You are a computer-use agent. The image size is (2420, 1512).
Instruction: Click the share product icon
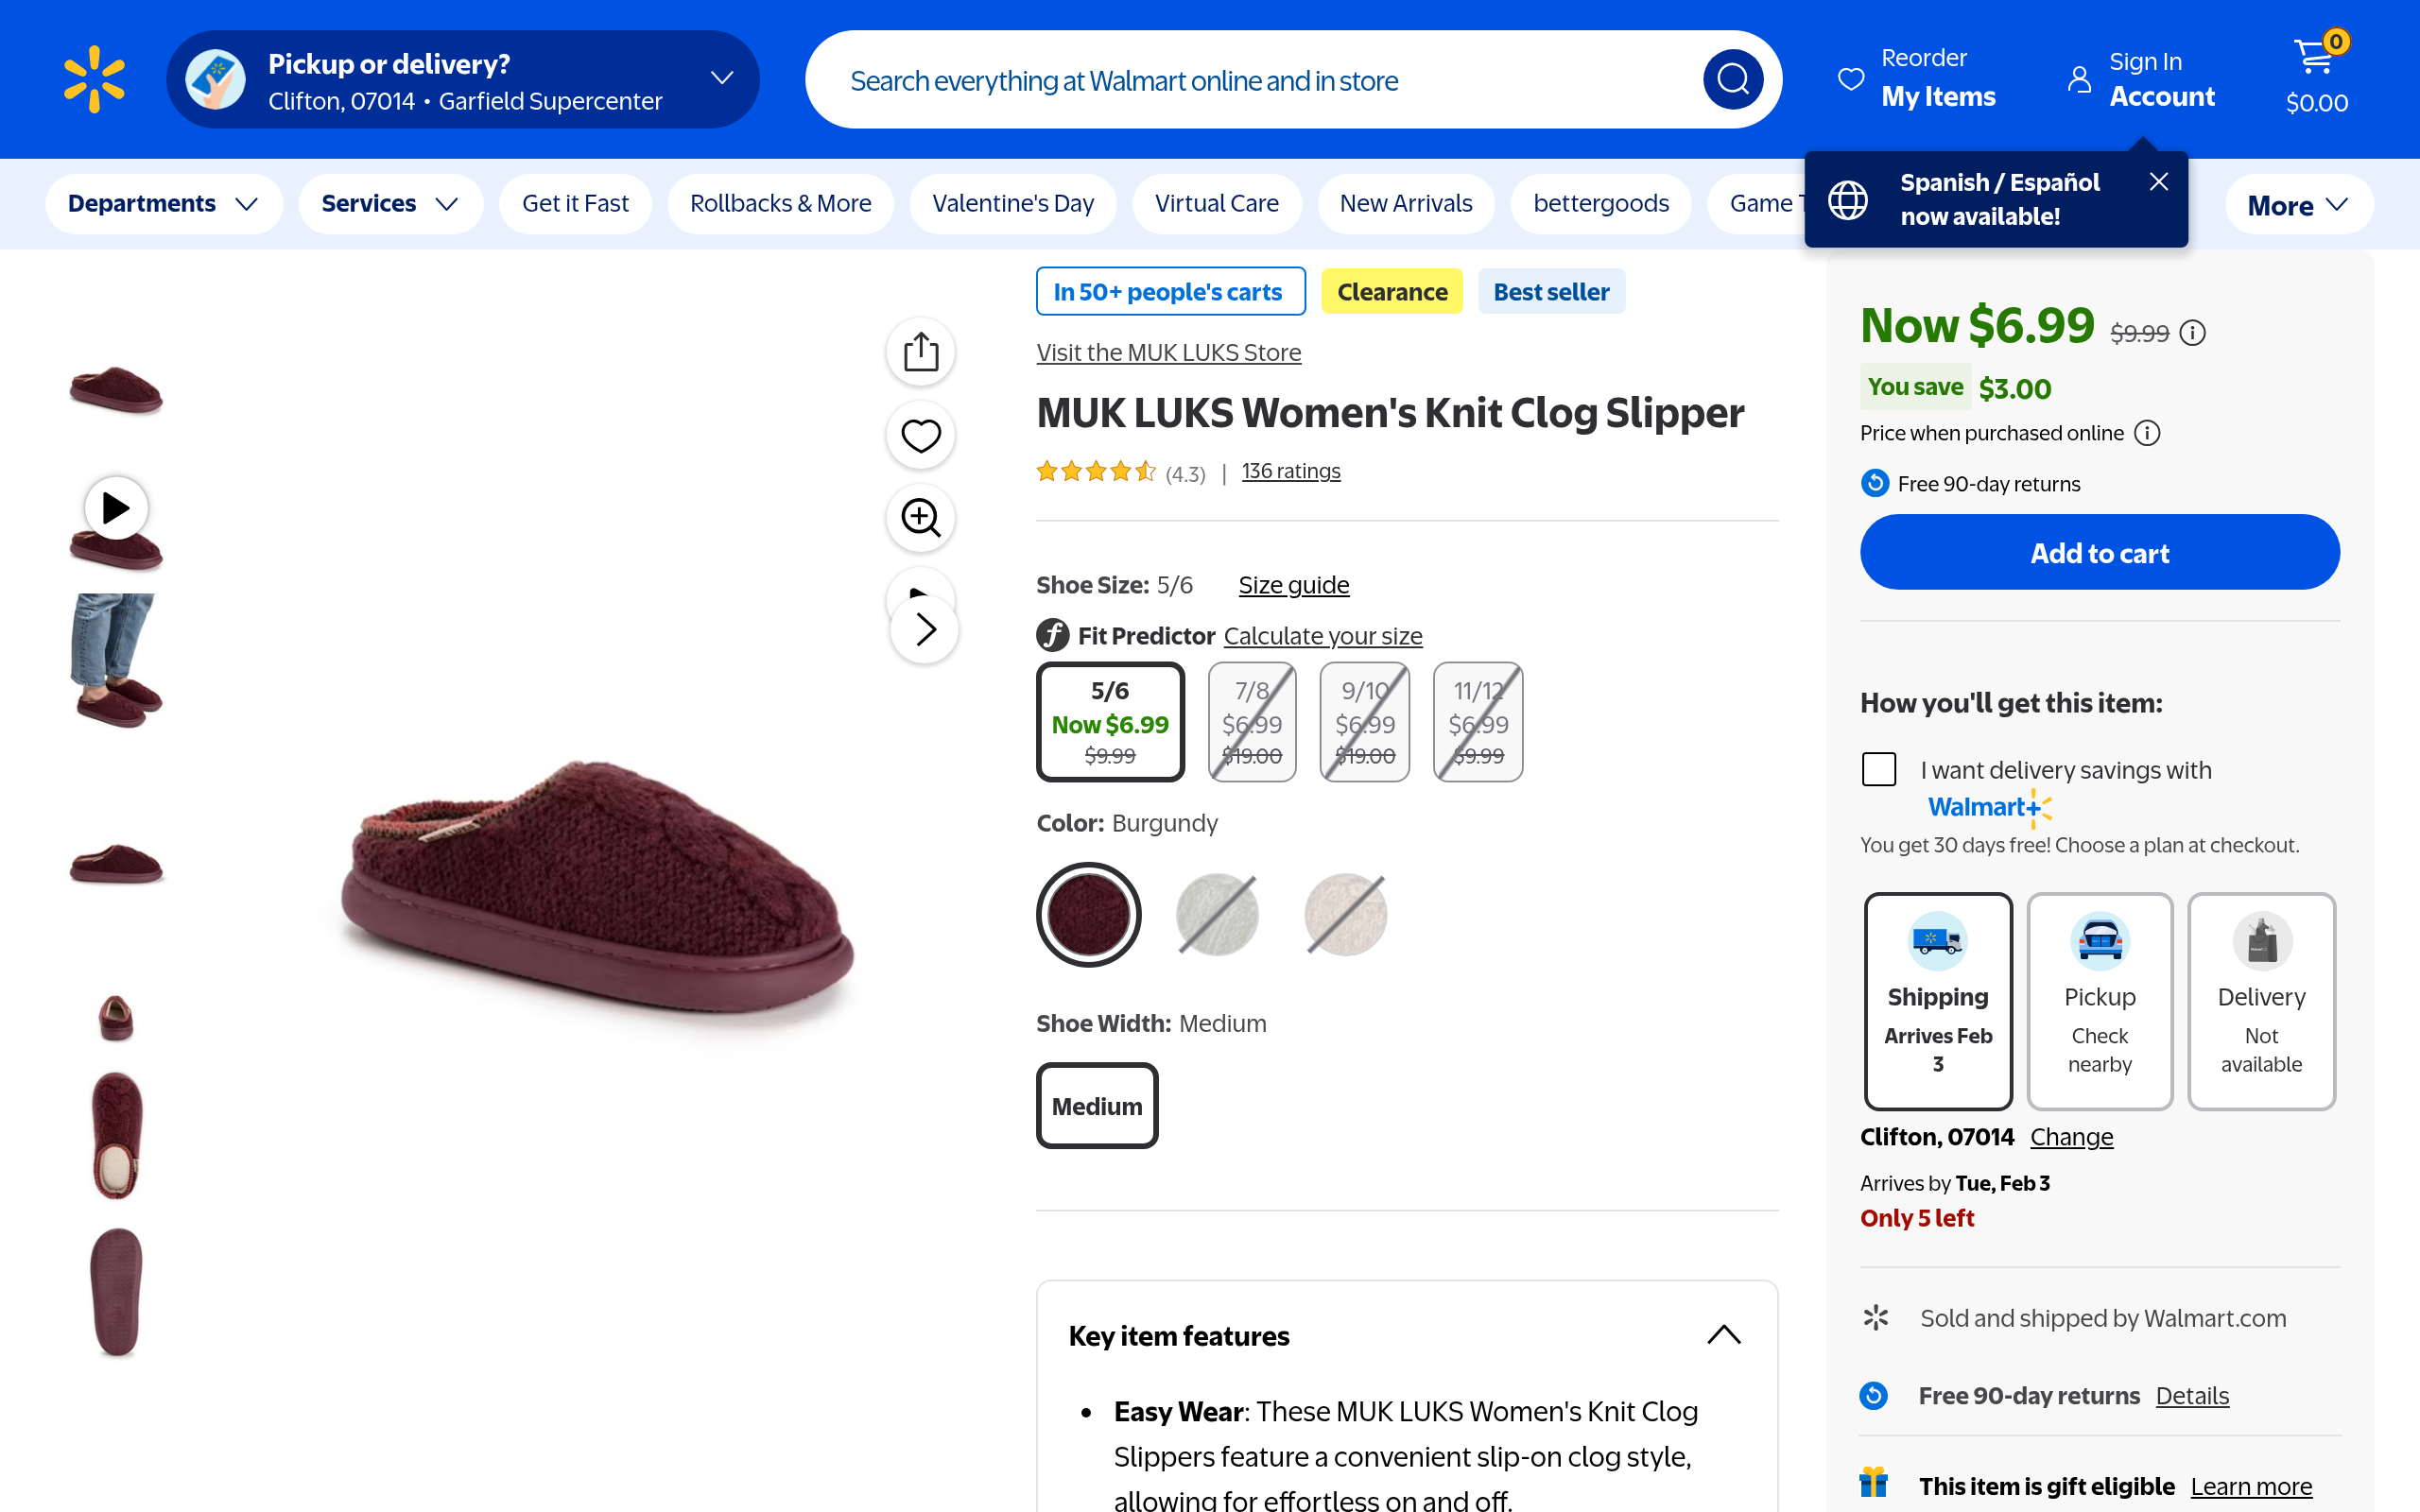click(920, 352)
